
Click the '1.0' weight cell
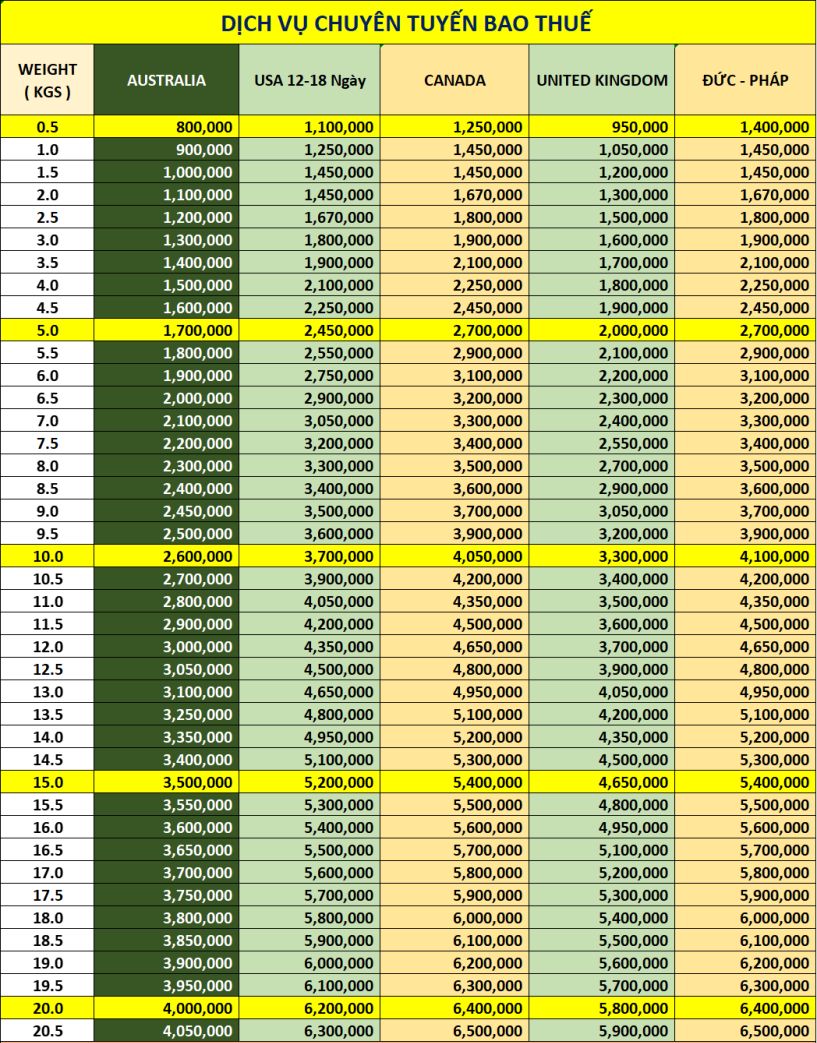point(47,149)
